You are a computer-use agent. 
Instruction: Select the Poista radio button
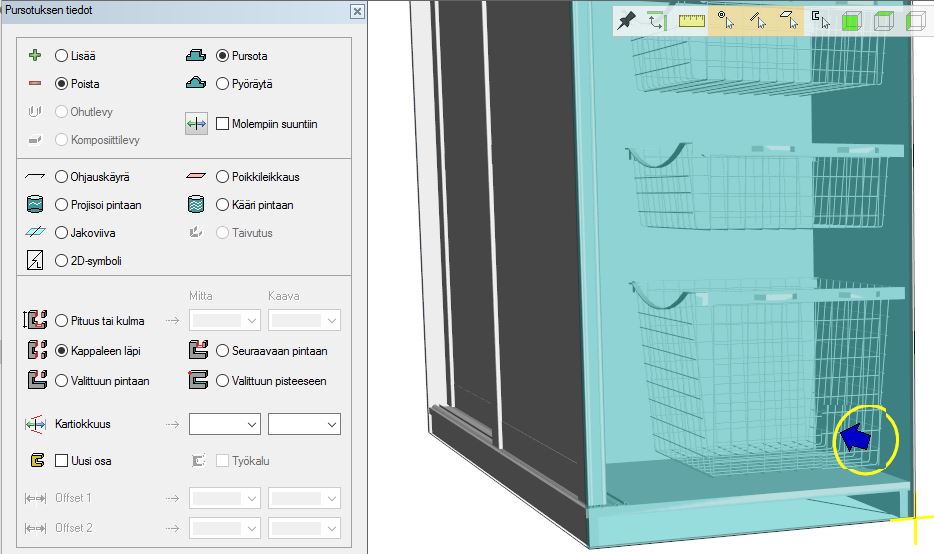[x=61, y=83]
